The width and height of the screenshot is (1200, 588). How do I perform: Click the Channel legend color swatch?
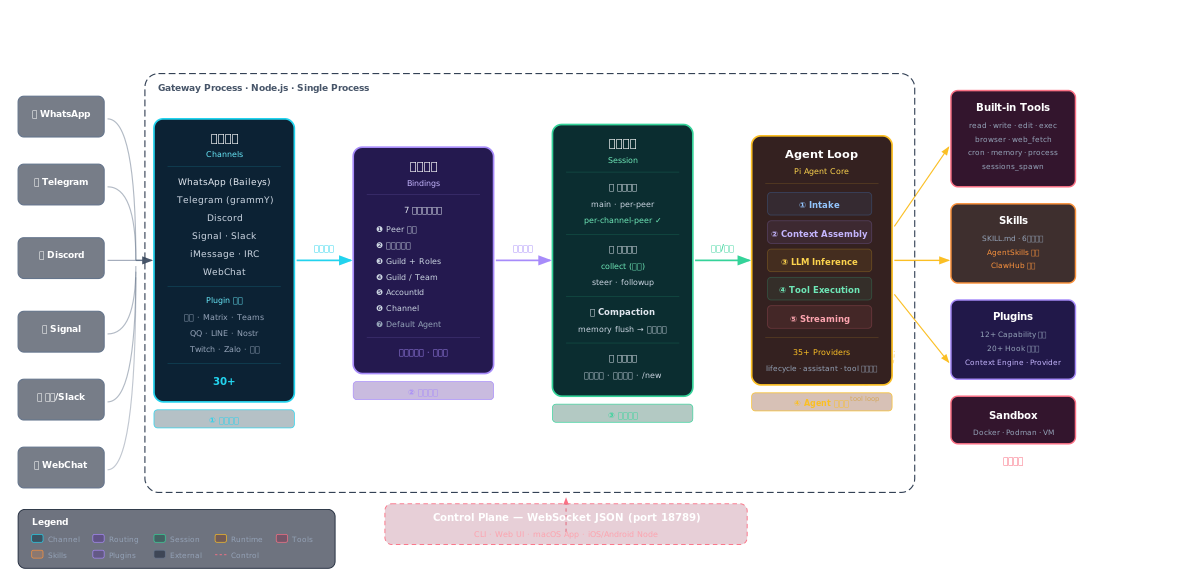click(x=37, y=539)
